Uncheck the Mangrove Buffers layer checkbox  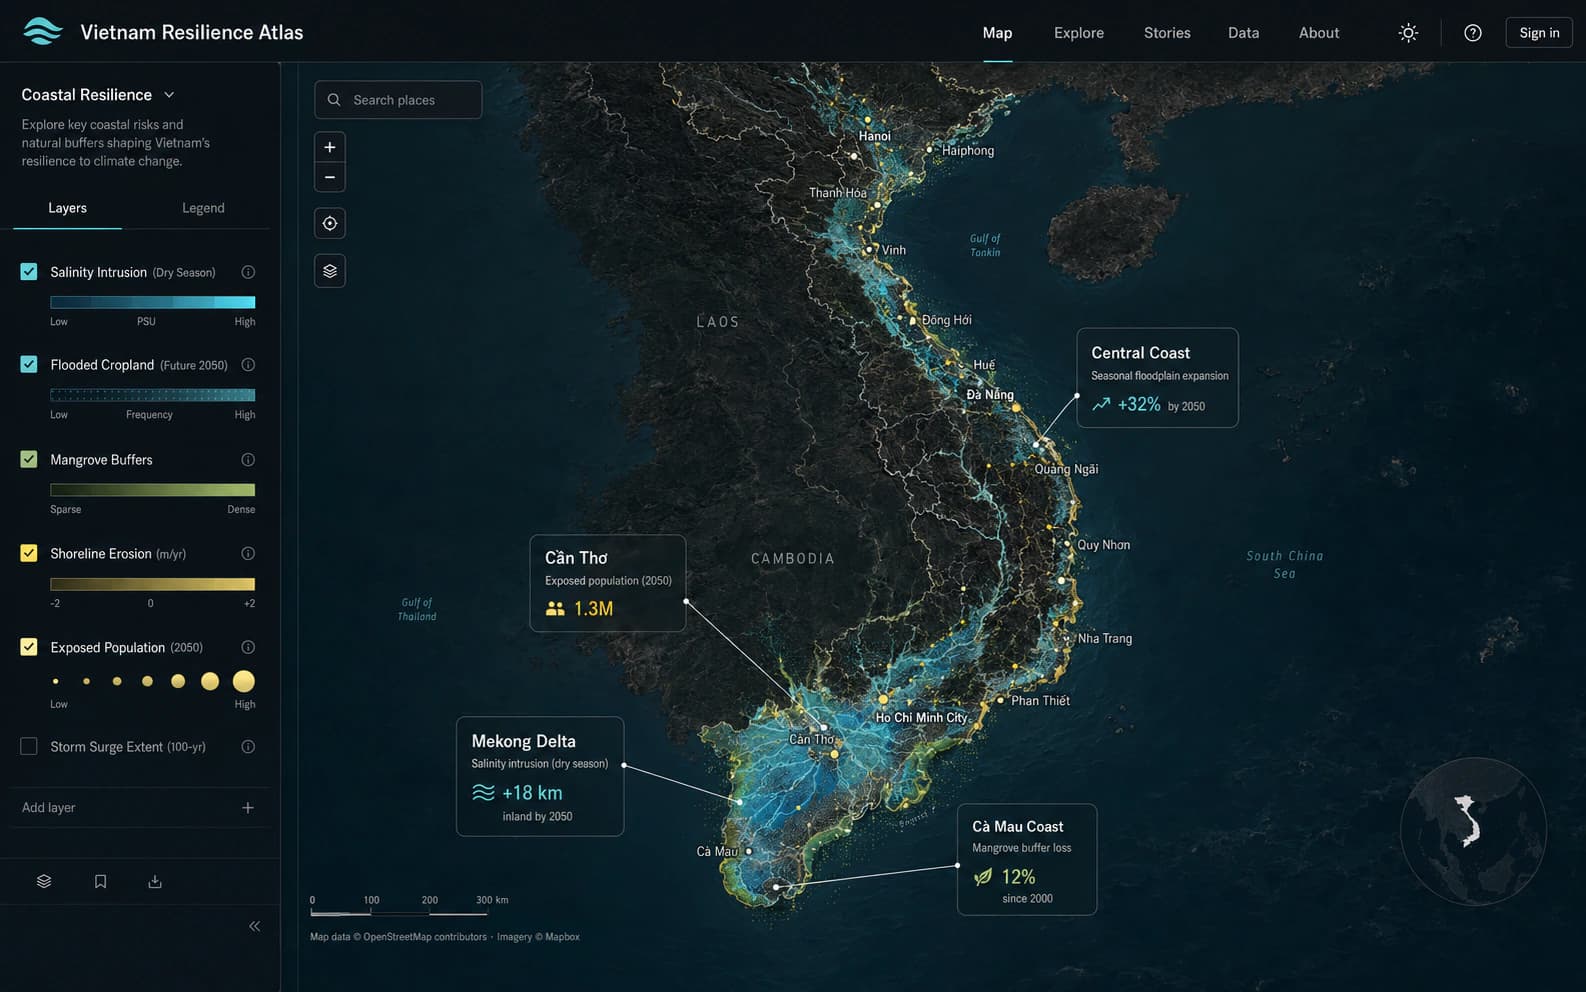(29, 460)
